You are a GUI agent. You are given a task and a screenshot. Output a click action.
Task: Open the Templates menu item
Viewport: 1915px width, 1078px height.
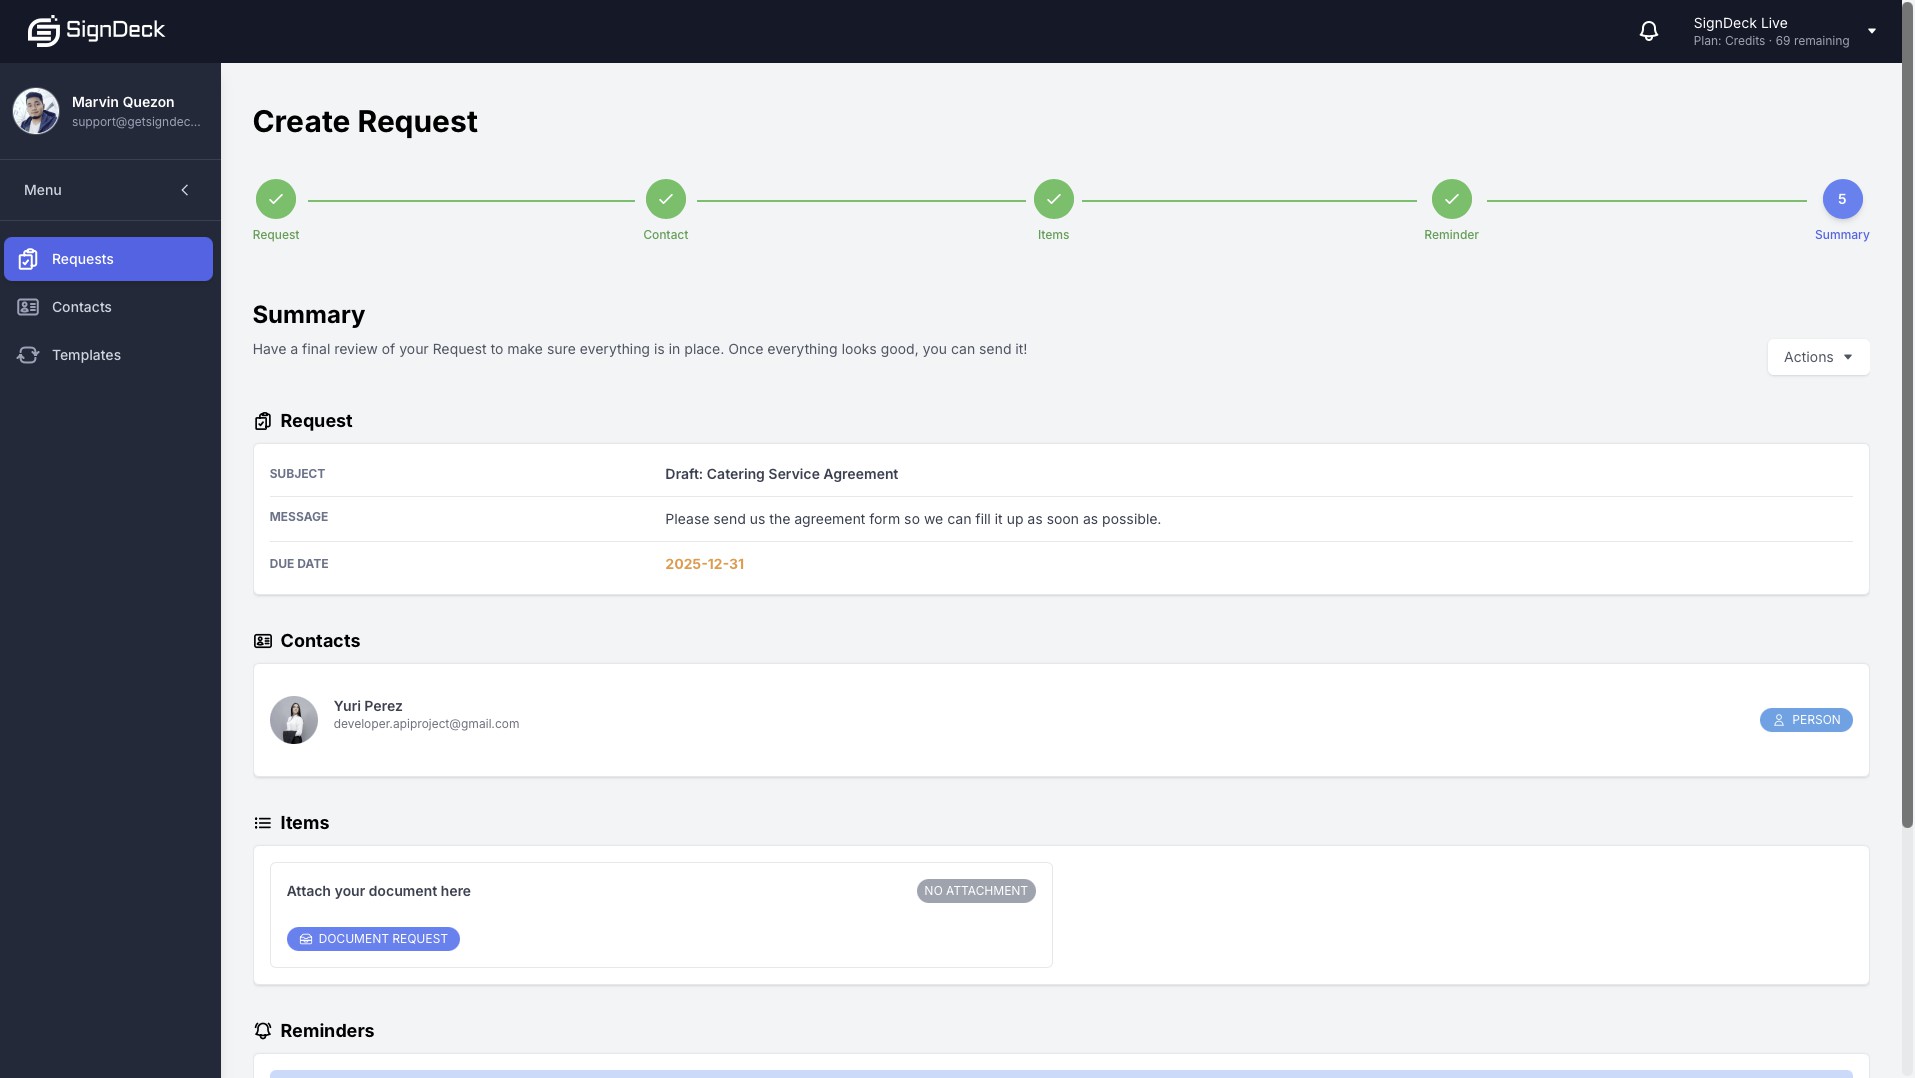(x=108, y=355)
